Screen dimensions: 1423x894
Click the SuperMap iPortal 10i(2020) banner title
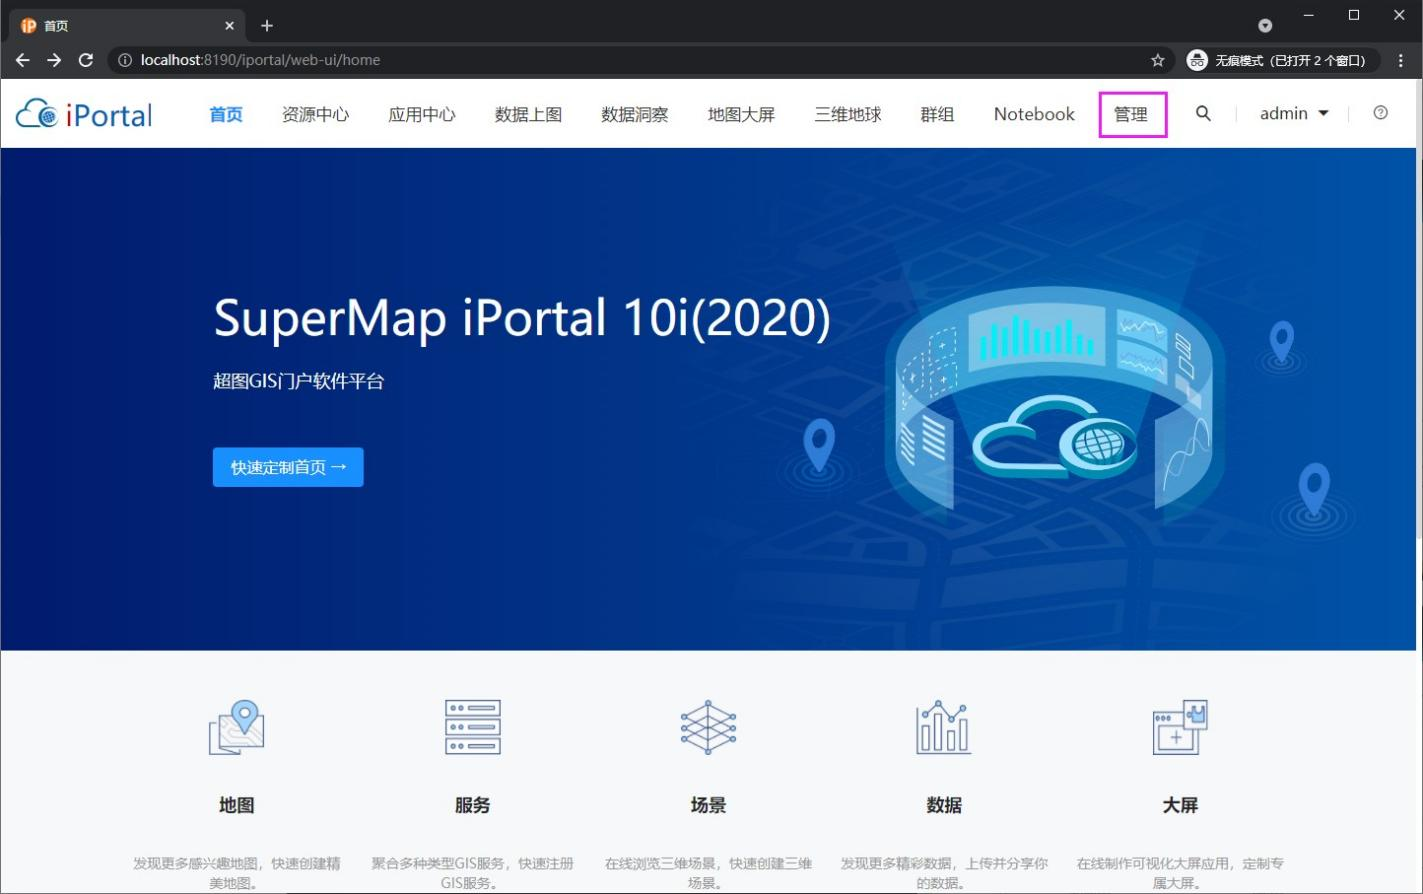pyautogui.click(x=522, y=318)
